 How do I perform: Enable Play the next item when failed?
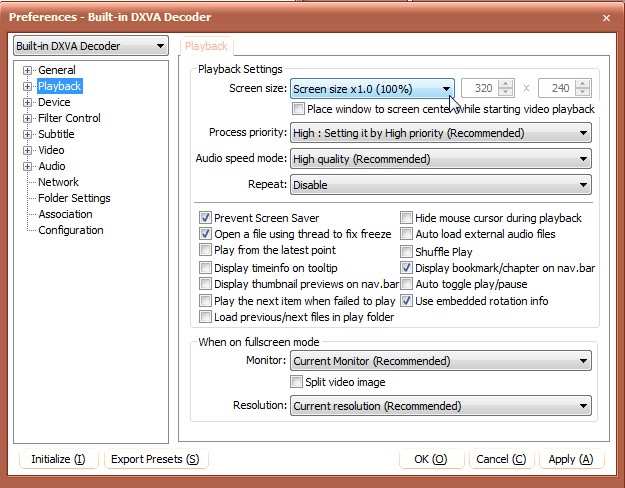205,300
